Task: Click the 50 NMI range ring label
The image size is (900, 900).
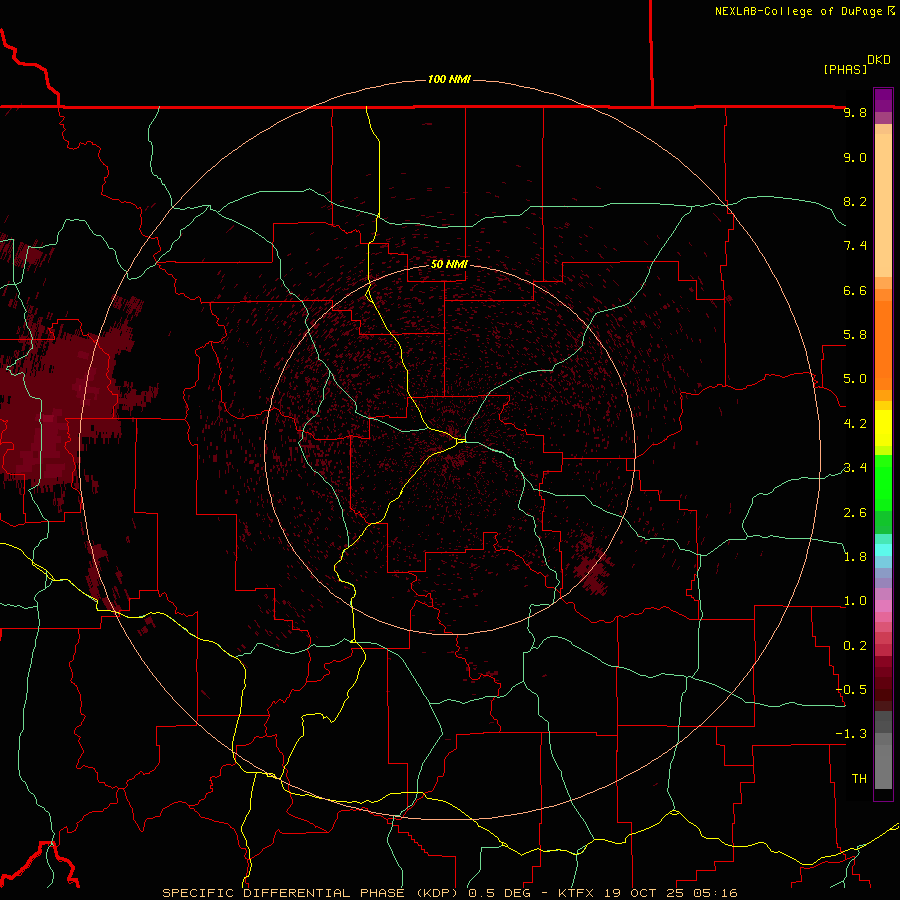Action: tap(449, 264)
